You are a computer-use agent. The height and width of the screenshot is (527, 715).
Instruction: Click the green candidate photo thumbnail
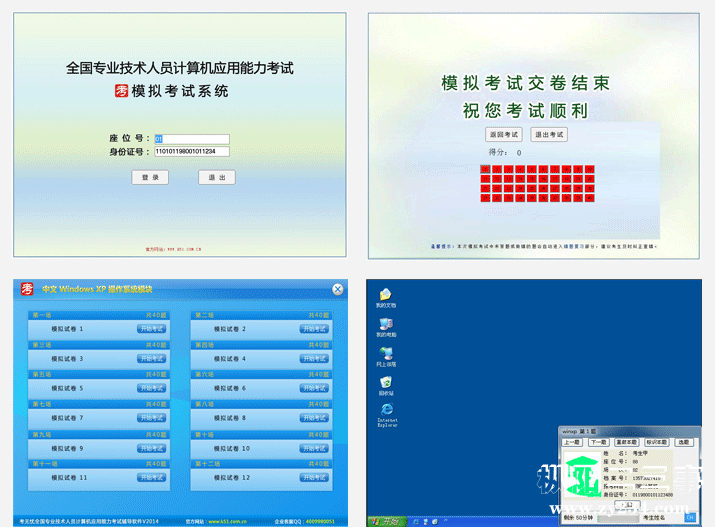(x=581, y=475)
